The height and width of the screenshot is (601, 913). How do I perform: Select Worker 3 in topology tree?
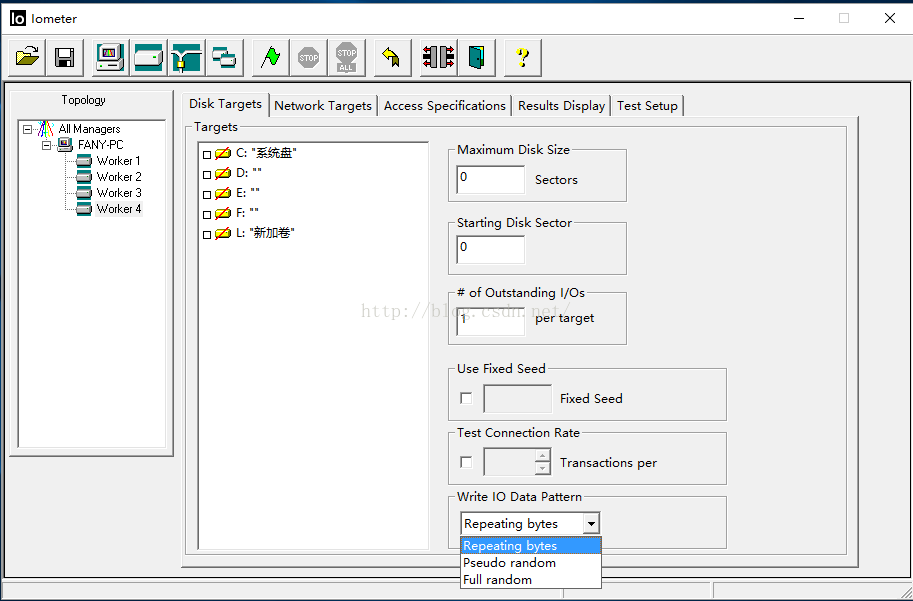119,193
